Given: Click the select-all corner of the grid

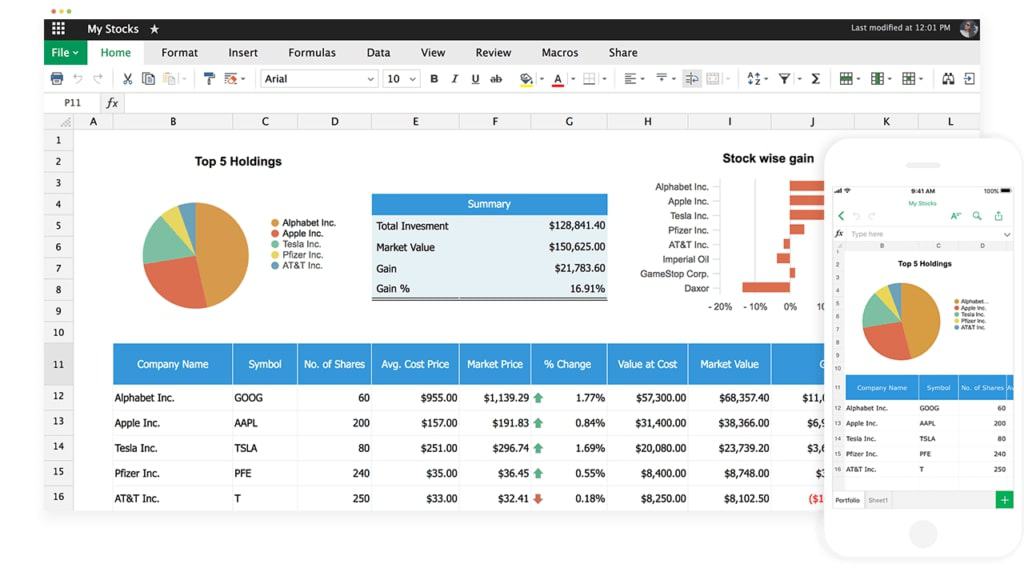Looking at the screenshot, I should [59, 121].
